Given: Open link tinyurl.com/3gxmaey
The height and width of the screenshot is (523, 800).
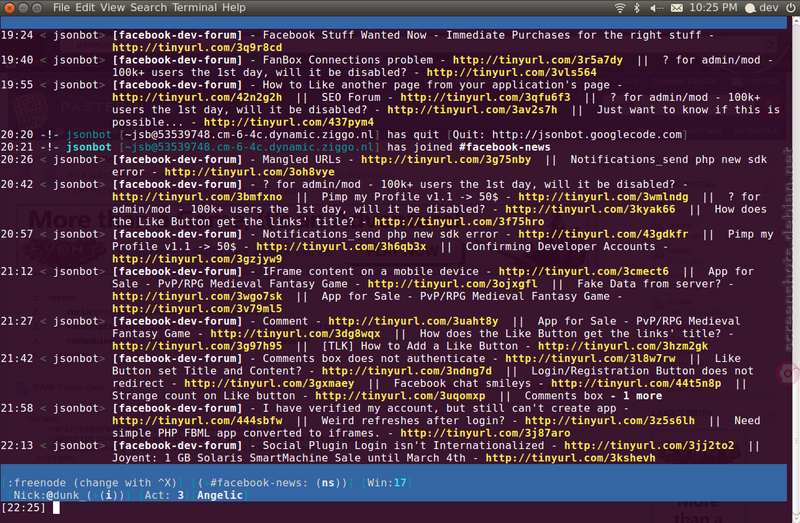Looking at the screenshot, I should (269, 383).
